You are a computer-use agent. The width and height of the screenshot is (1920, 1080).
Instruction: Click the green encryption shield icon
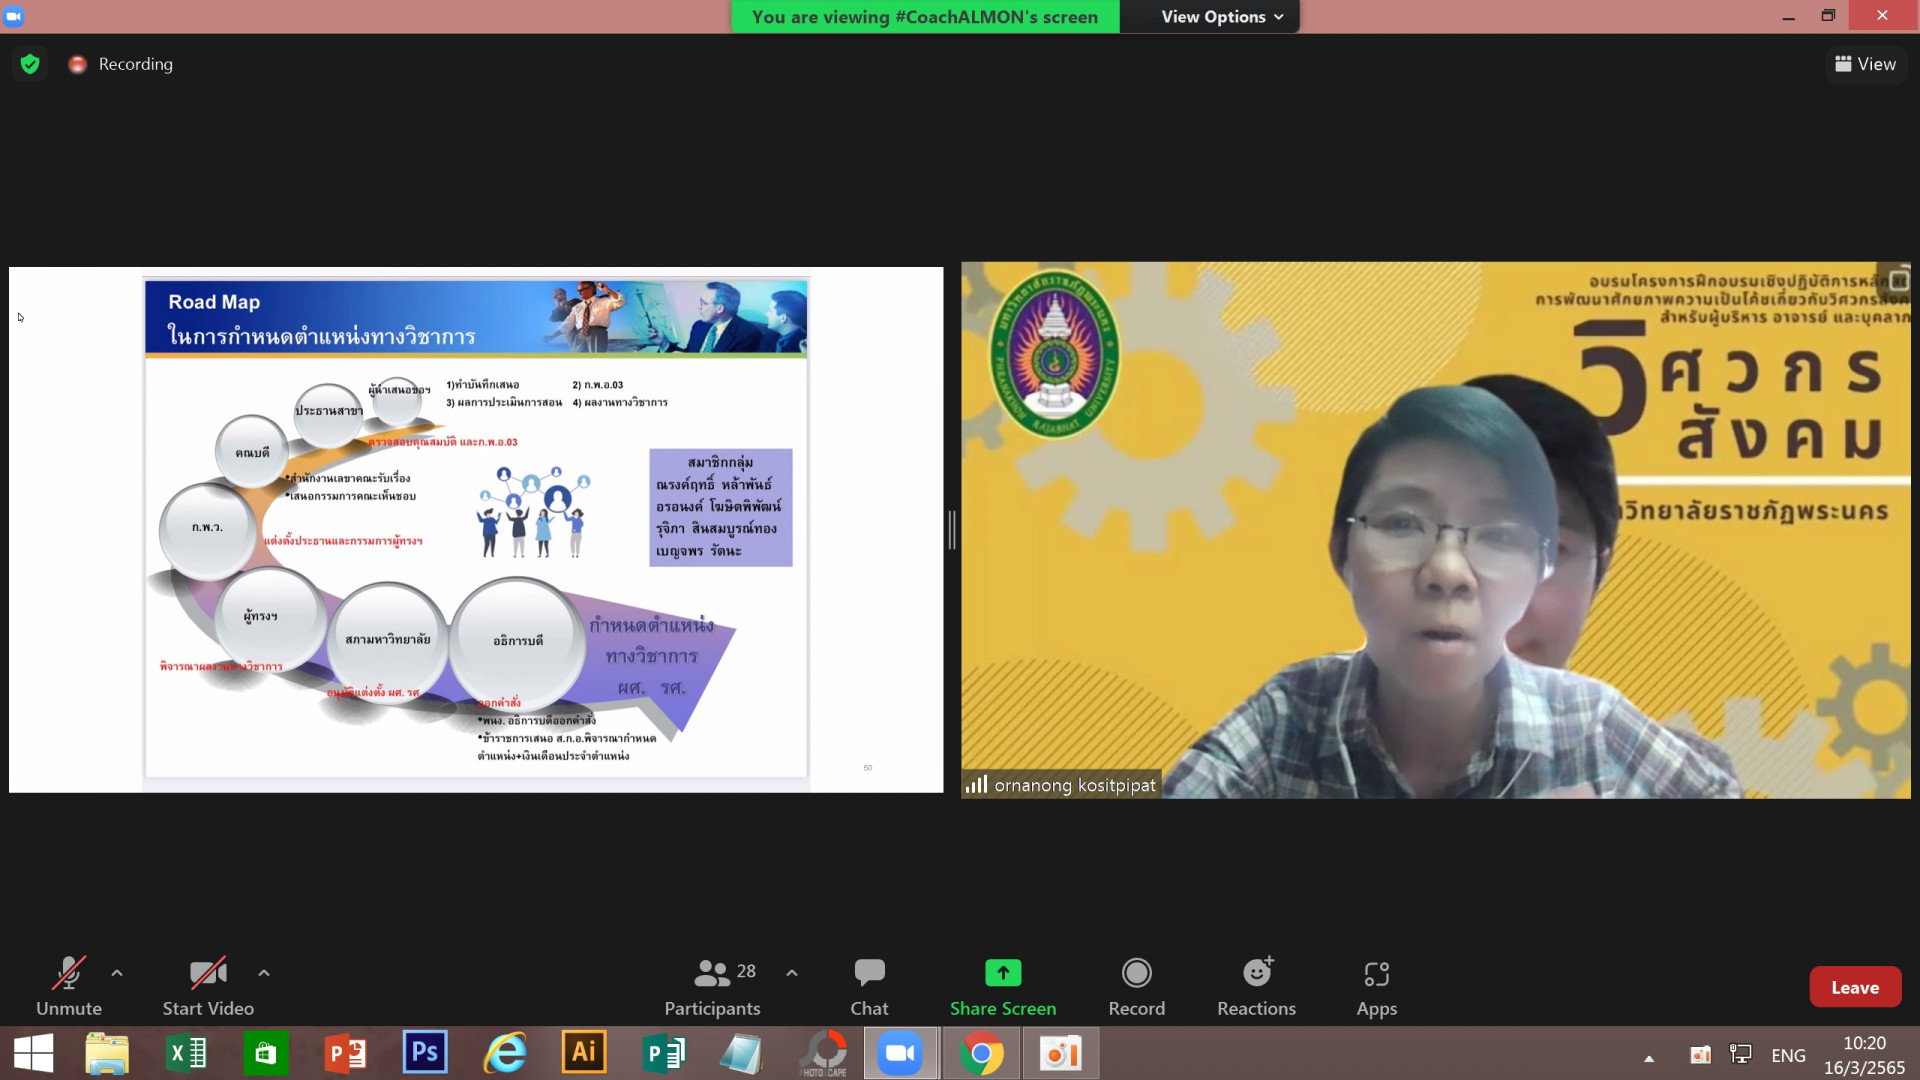click(x=30, y=64)
